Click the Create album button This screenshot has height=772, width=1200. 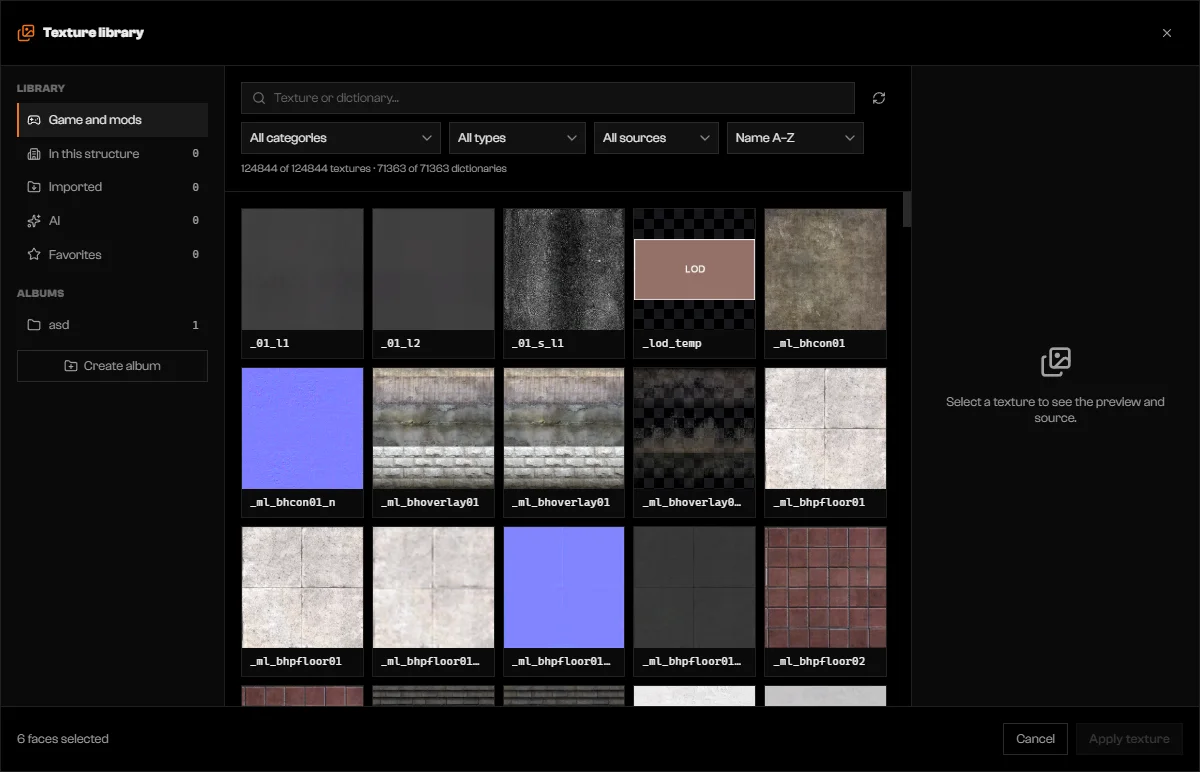click(112, 366)
